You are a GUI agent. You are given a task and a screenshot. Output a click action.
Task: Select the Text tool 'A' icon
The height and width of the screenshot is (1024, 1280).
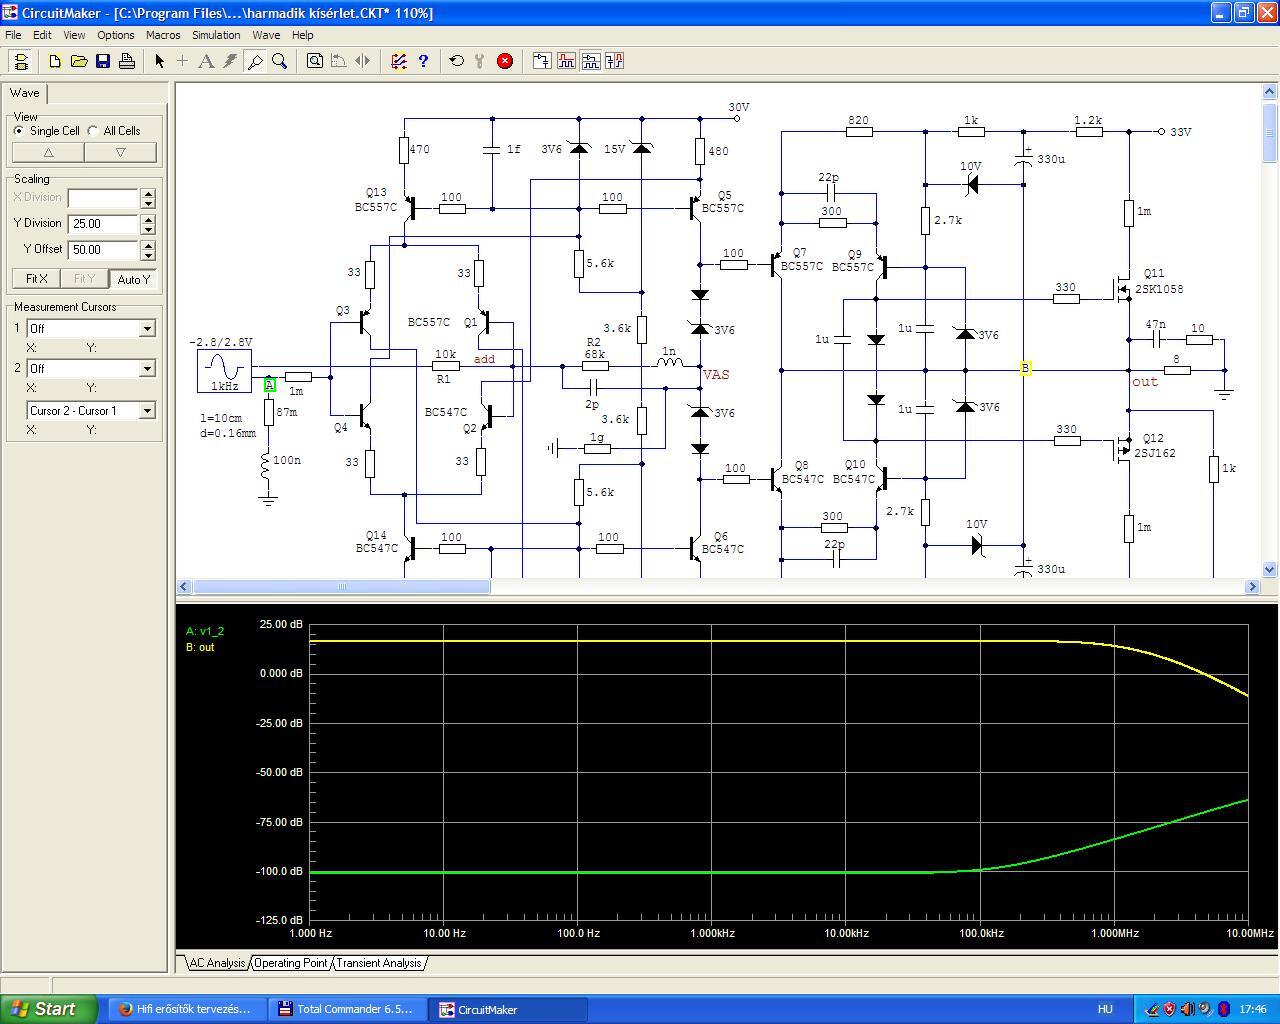[x=206, y=61]
